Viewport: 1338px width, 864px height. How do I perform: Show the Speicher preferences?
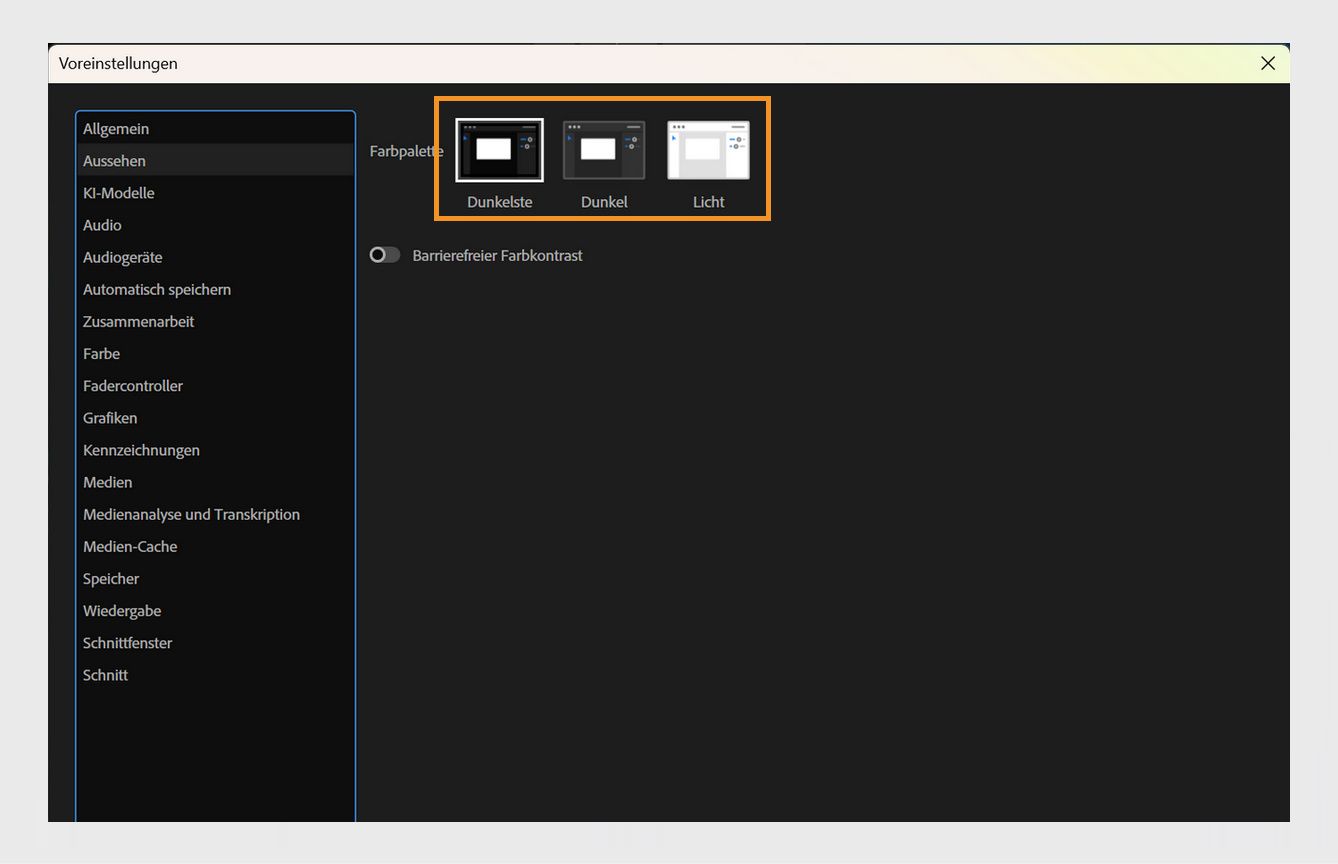[215, 578]
